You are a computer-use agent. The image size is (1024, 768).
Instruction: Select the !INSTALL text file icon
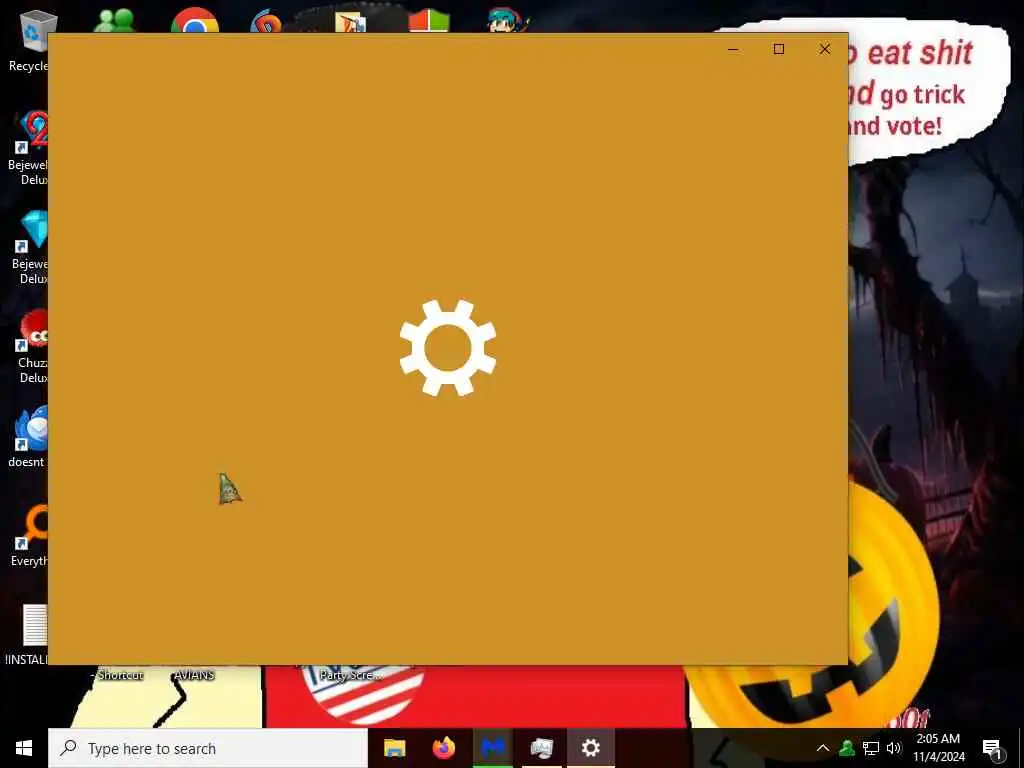pyautogui.click(x=31, y=633)
